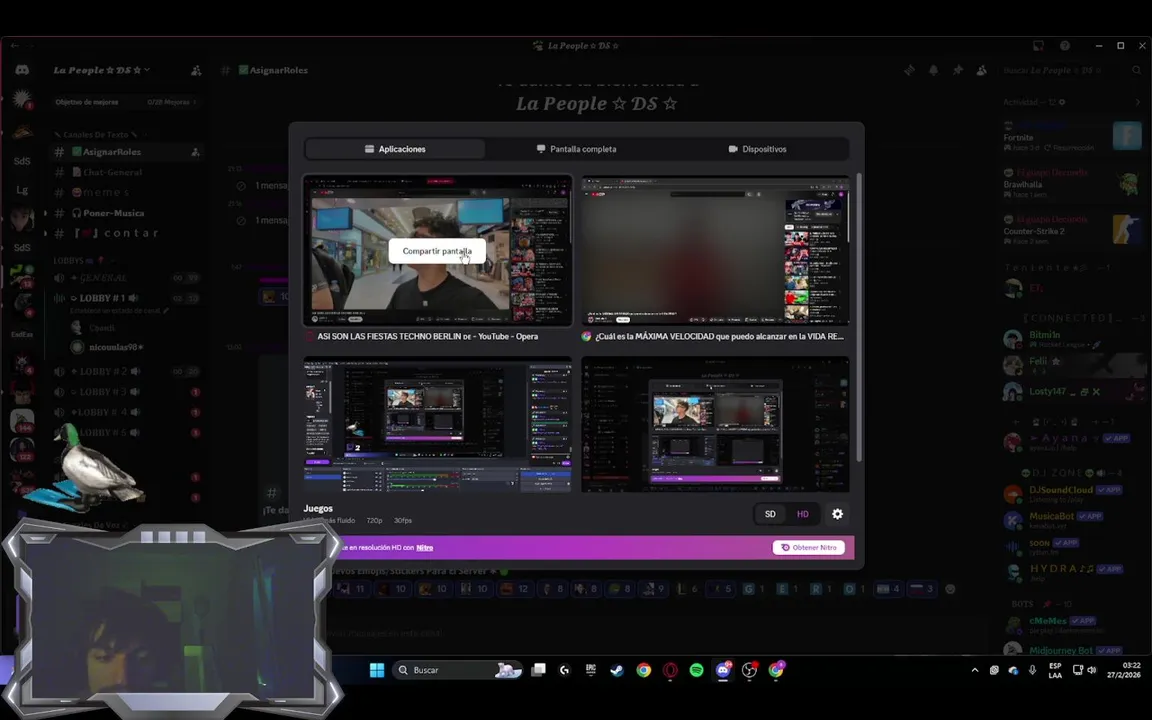
Task: Launch Epic Games from taskbar
Action: pos(591,670)
